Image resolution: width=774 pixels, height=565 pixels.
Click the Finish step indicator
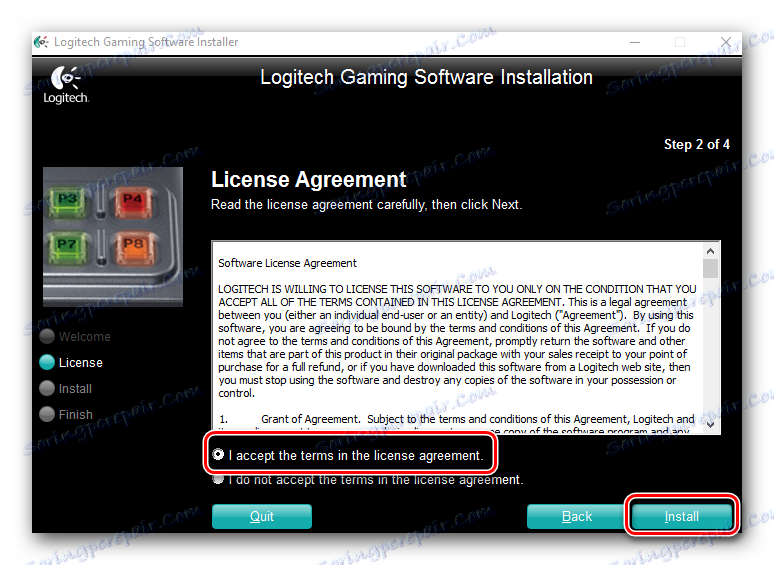[x=47, y=414]
